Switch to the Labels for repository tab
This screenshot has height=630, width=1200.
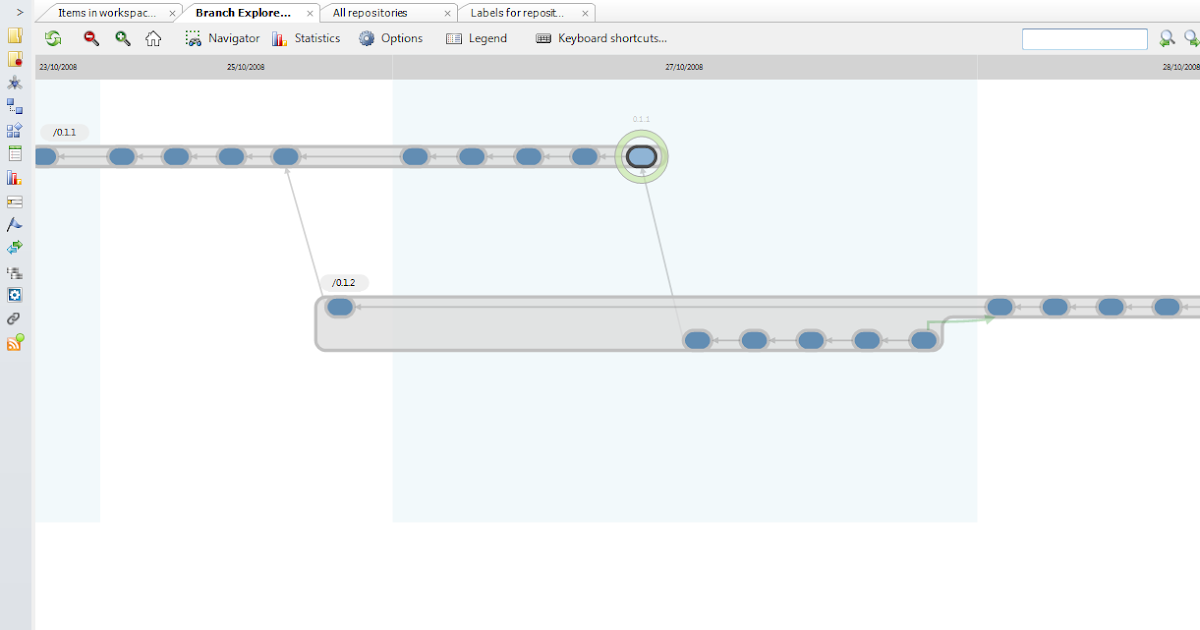coord(519,13)
